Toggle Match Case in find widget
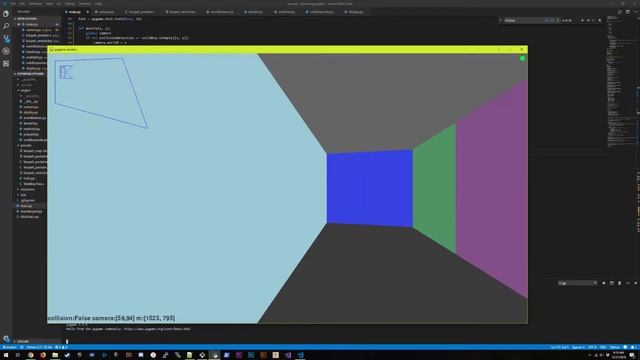The width and height of the screenshot is (640, 360). 547,20
